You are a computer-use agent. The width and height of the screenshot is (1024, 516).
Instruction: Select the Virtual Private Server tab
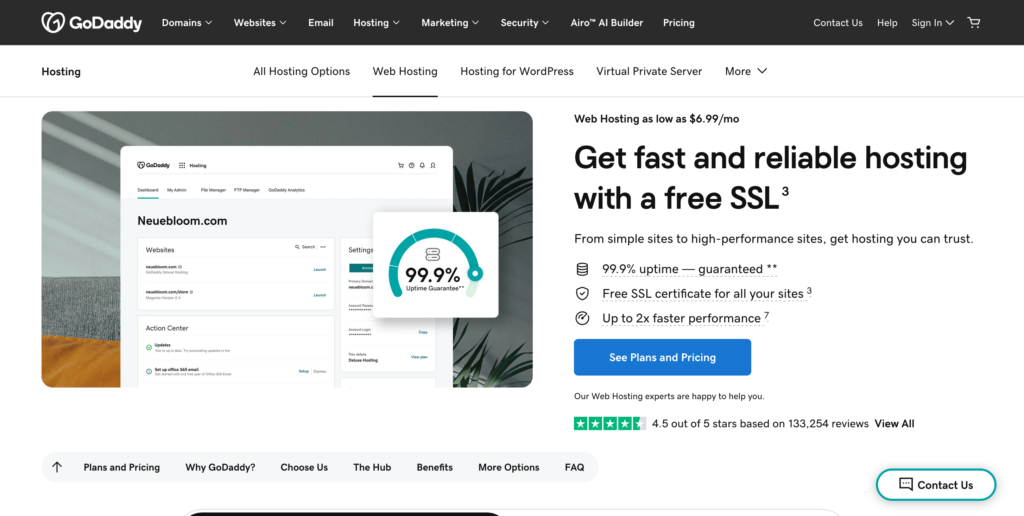point(649,71)
